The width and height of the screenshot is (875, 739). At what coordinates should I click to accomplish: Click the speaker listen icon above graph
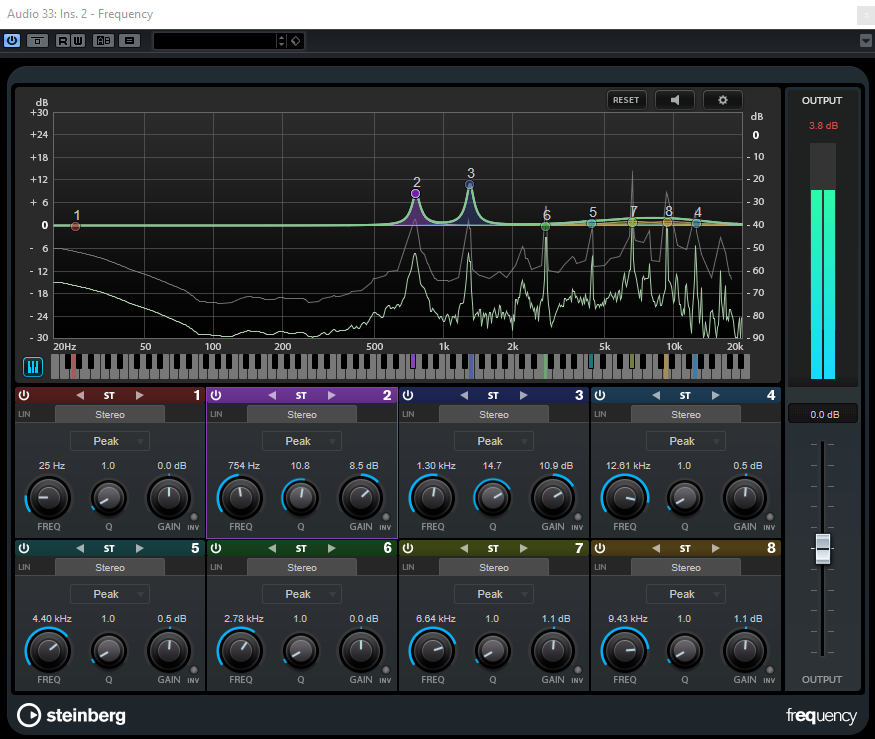click(x=675, y=100)
